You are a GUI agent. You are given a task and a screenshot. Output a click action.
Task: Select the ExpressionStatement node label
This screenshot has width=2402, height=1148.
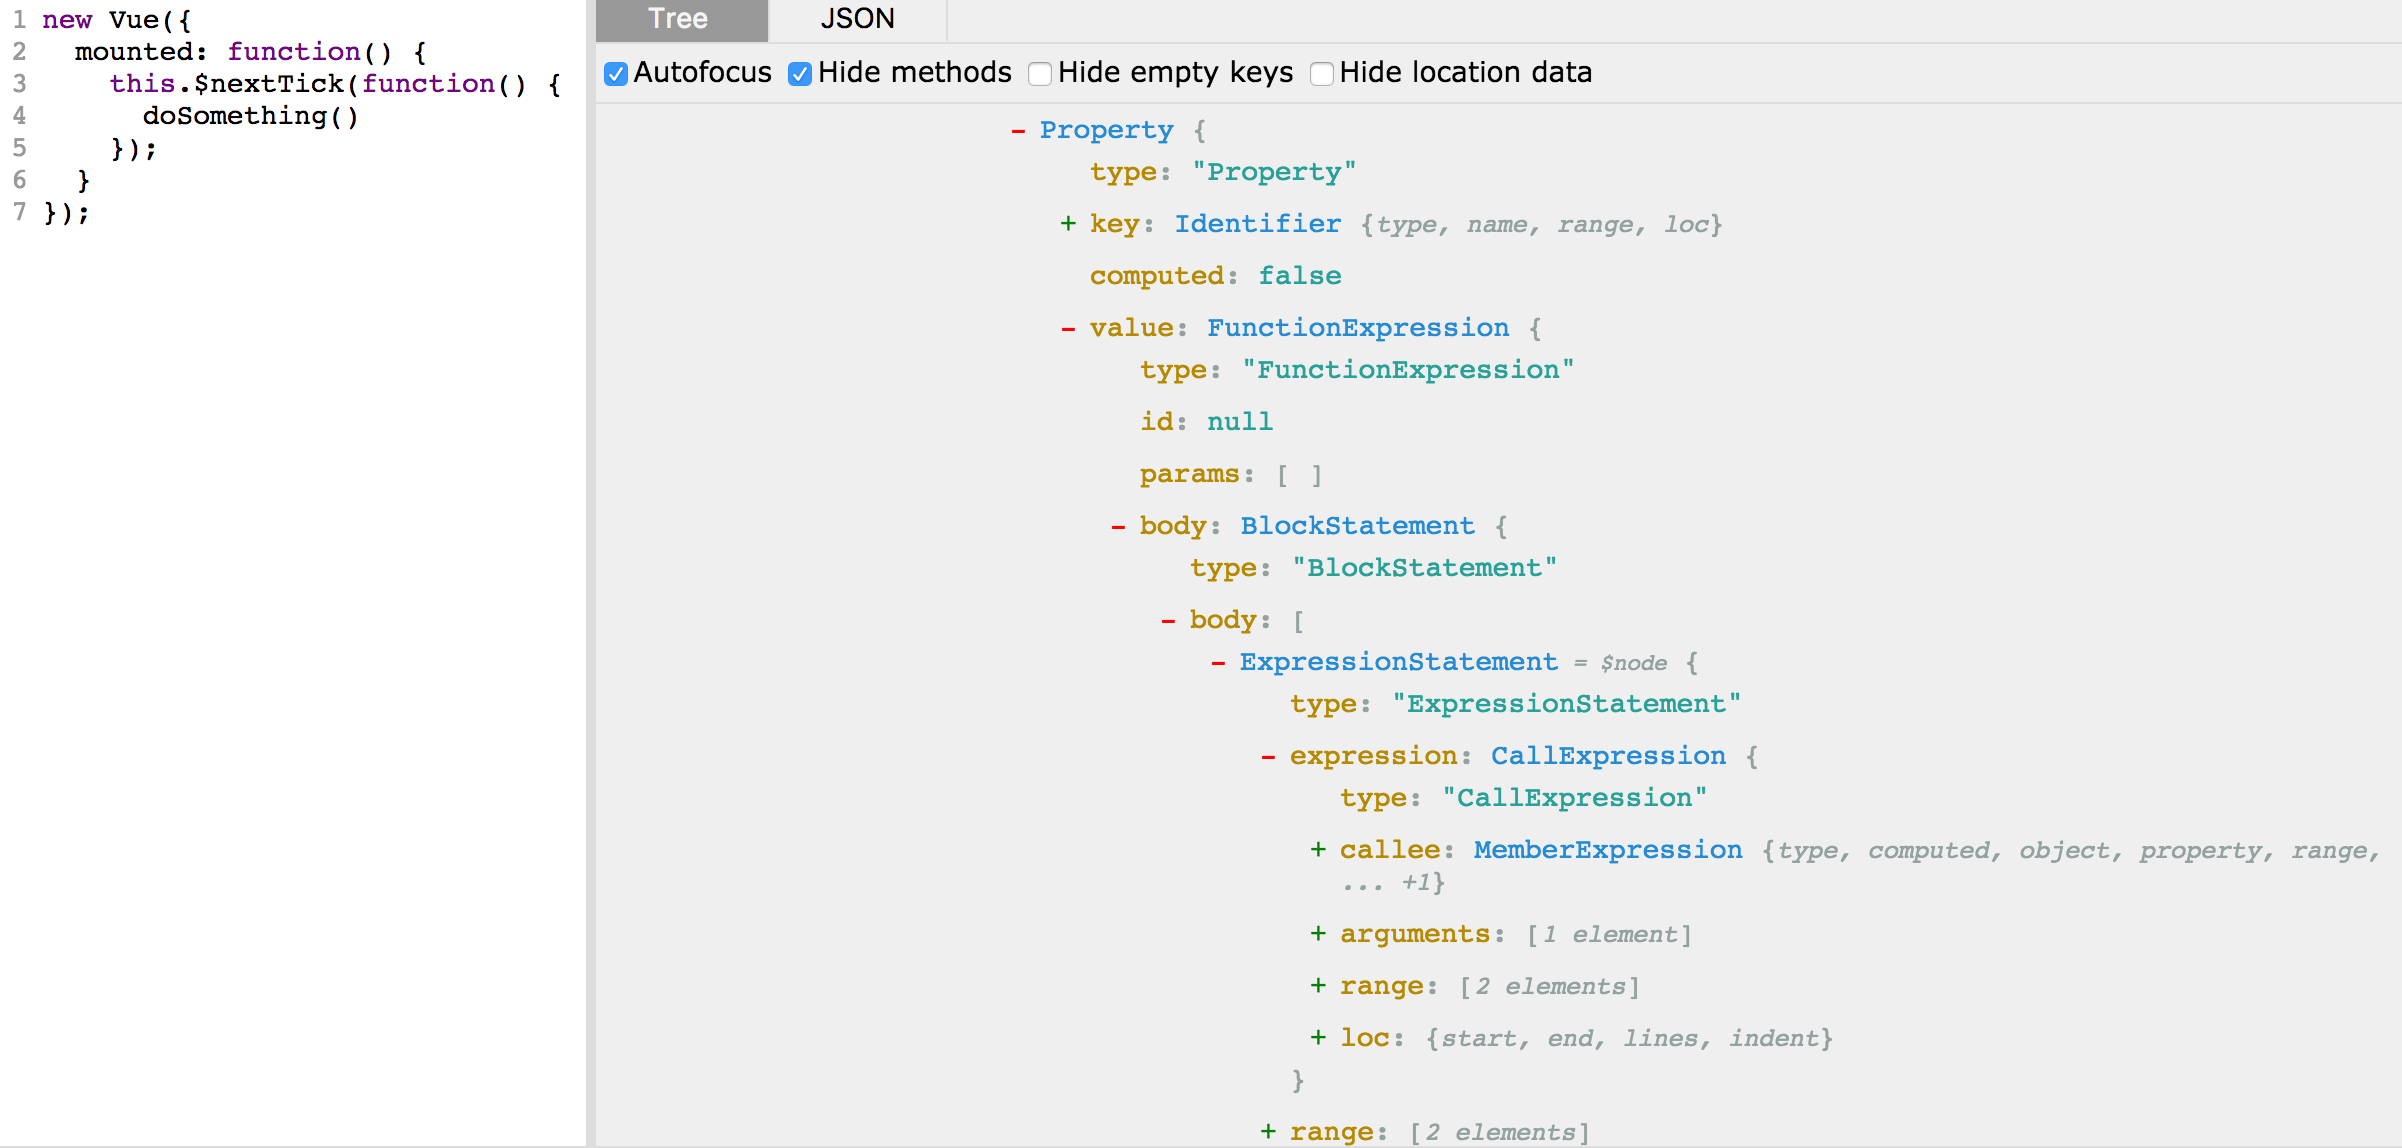point(1398,661)
